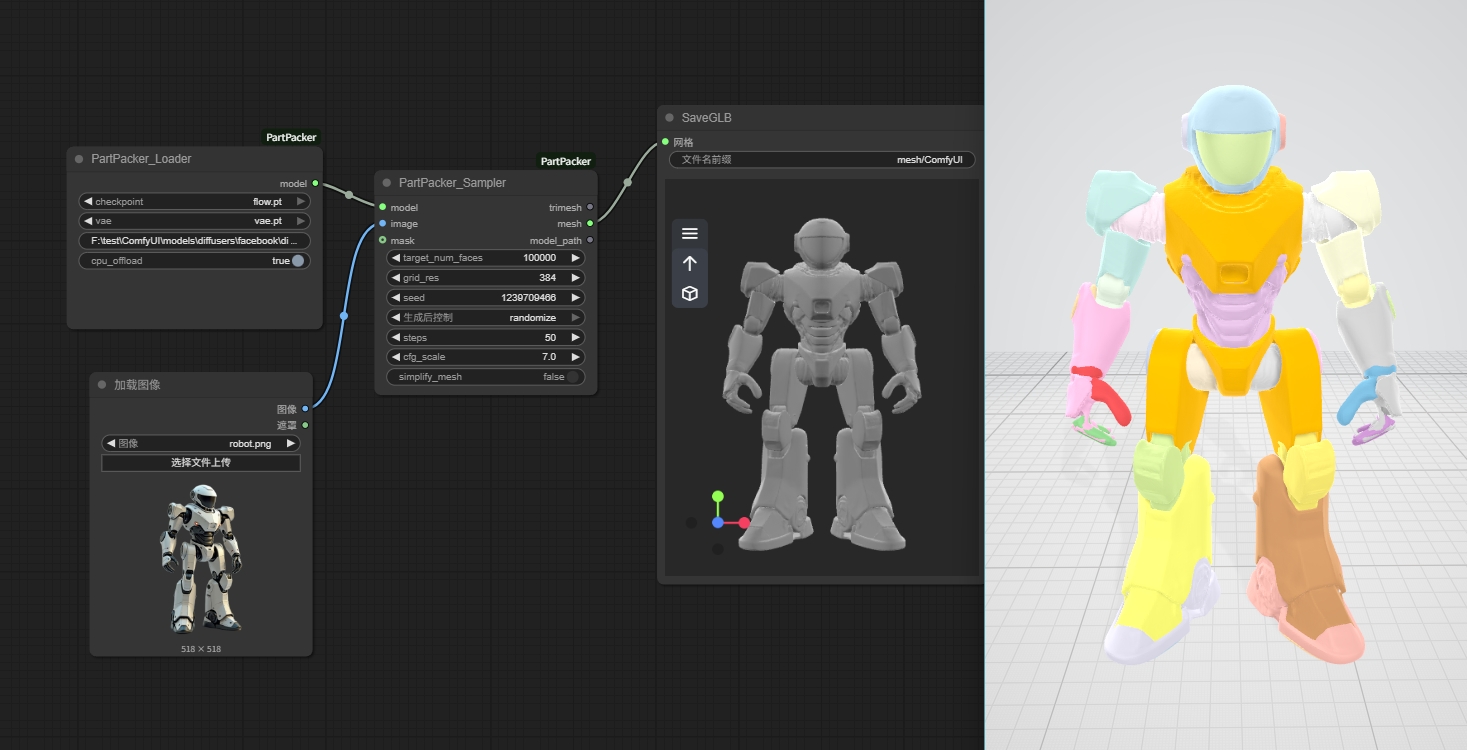Image resolution: width=1467 pixels, height=750 pixels.
Task: Click the 文件名前缀 filename prefix field
Action: point(822,160)
